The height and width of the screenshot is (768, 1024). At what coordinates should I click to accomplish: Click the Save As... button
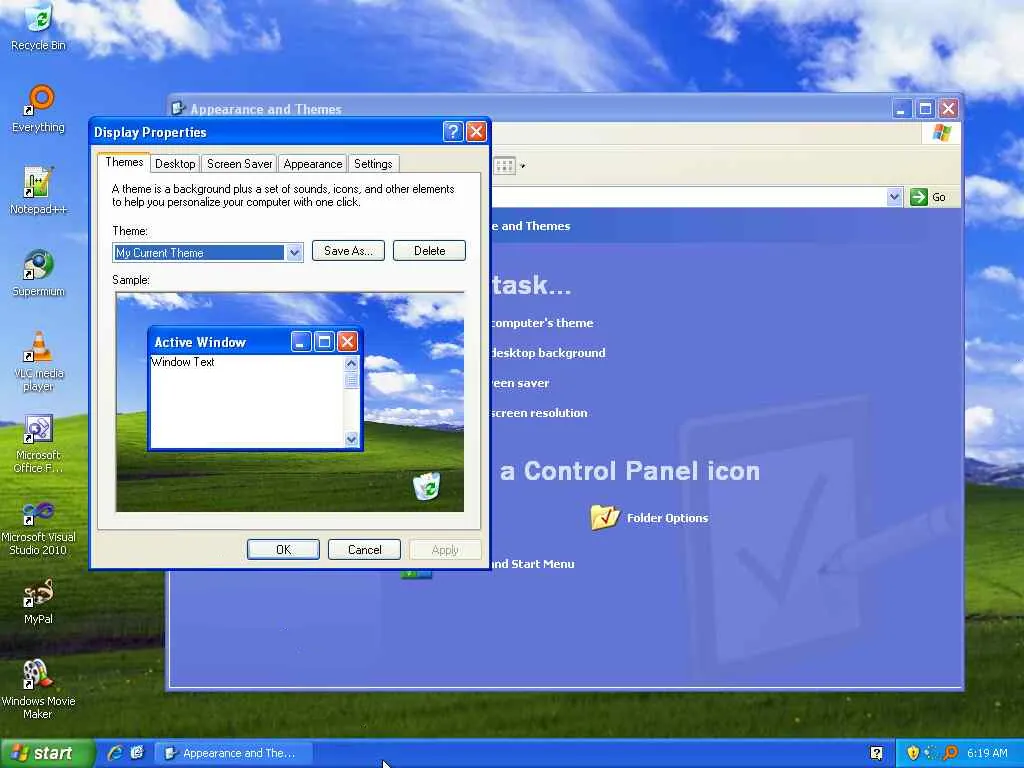(x=348, y=251)
